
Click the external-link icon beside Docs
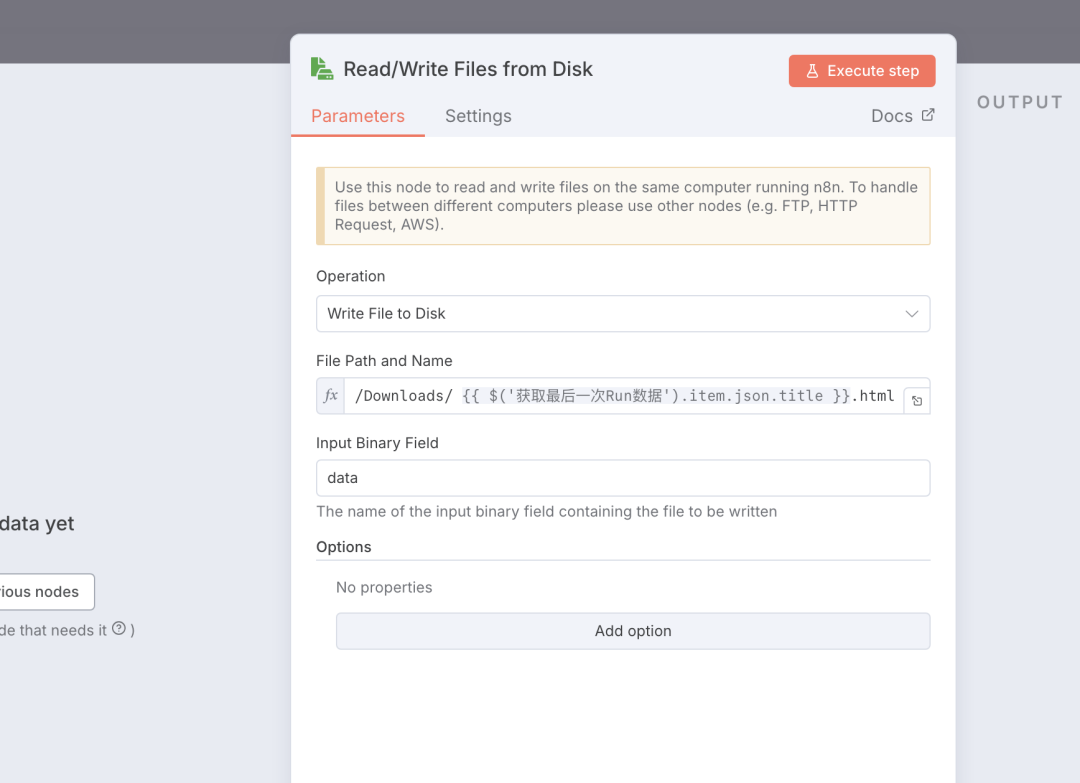point(930,114)
